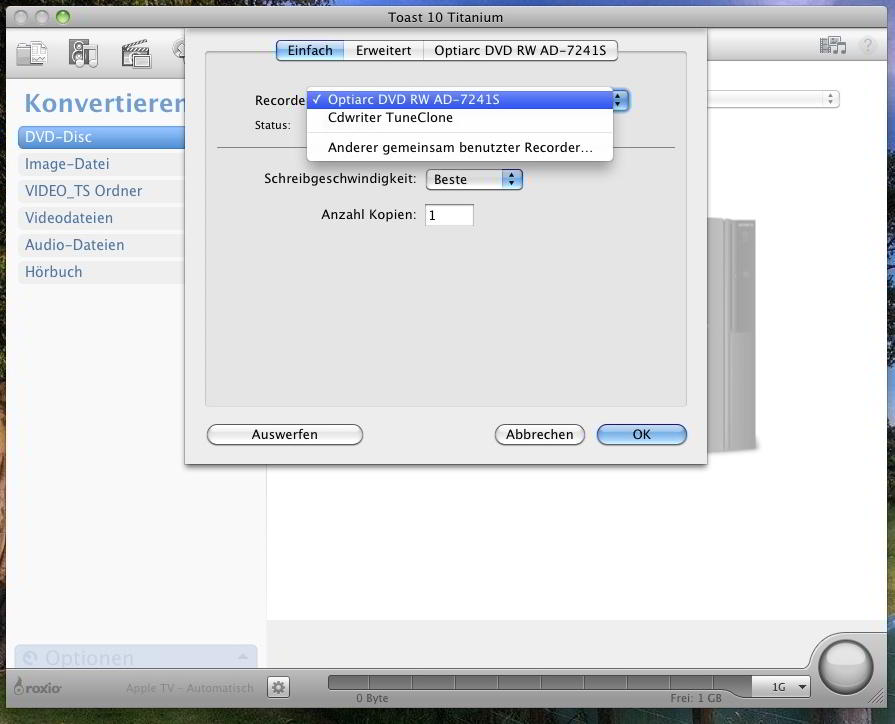
Task: Choose Optiarc DVD RW AD-7241S in recorder list
Action: pyautogui.click(x=460, y=99)
